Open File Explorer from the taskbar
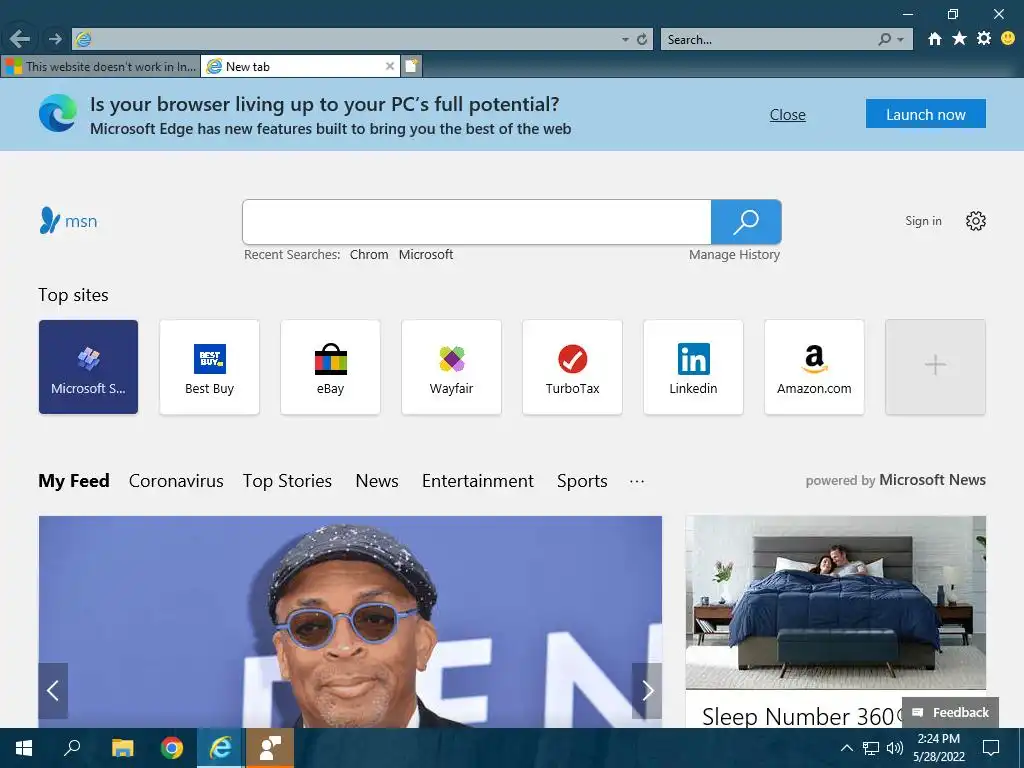Screen dimensions: 1024x768 pyautogui.click(x=122, y=748)
